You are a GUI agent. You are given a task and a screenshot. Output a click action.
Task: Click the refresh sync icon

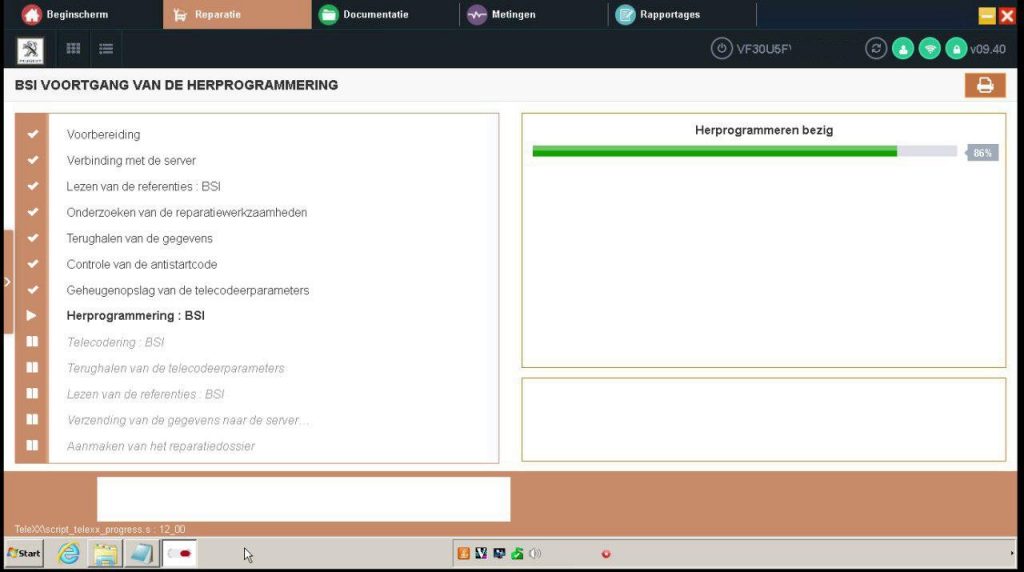coord(876,49)
